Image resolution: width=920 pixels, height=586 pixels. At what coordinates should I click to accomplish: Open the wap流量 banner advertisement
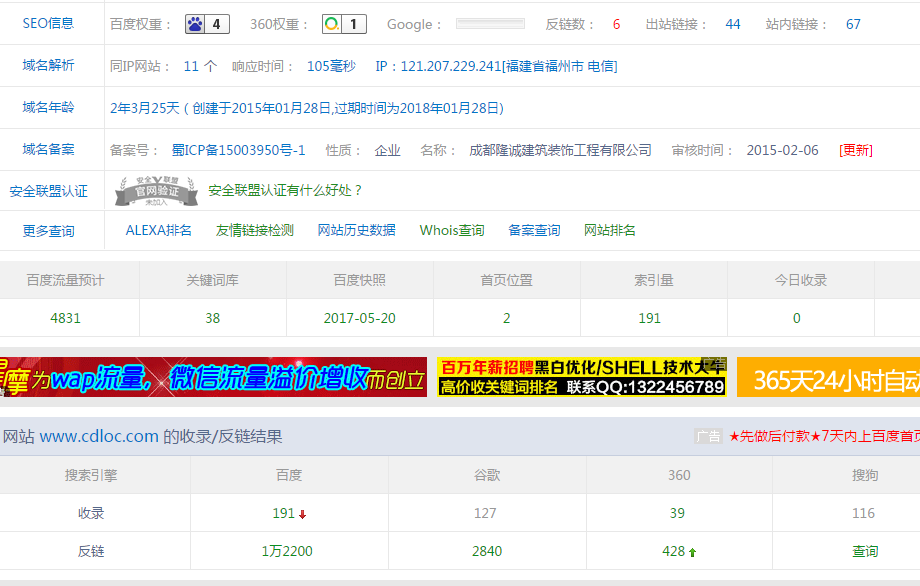pyautogui.click(x=213, y=377)
